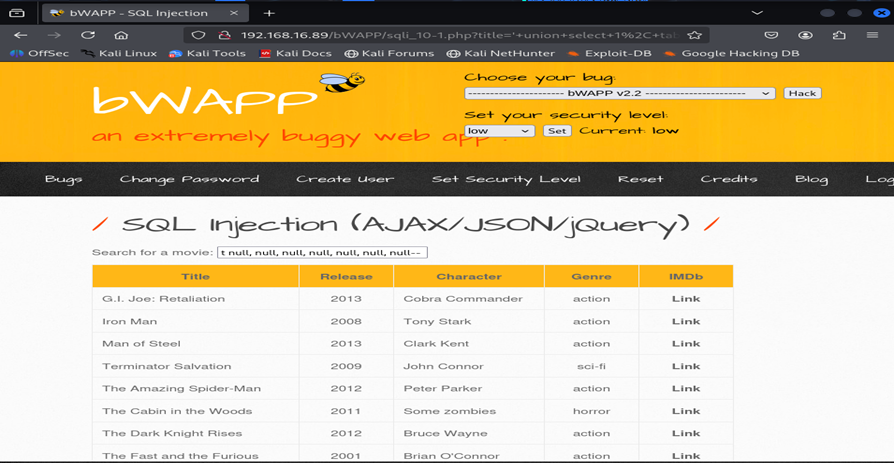Click the Release column header
This screenshot has width=894, height=463.
click(x=346, y=277)
